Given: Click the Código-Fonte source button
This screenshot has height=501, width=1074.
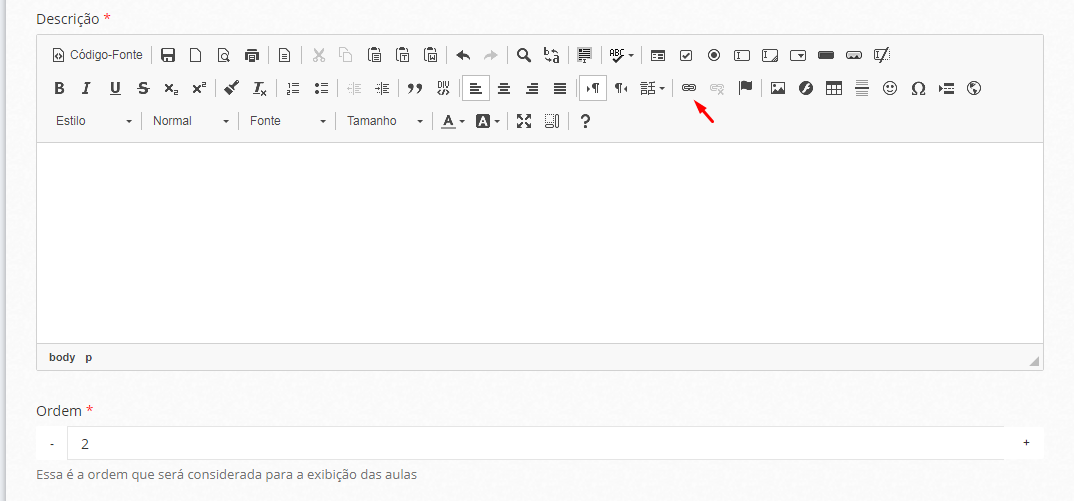Looking at the screenshot, I should (x=97, y=55).
